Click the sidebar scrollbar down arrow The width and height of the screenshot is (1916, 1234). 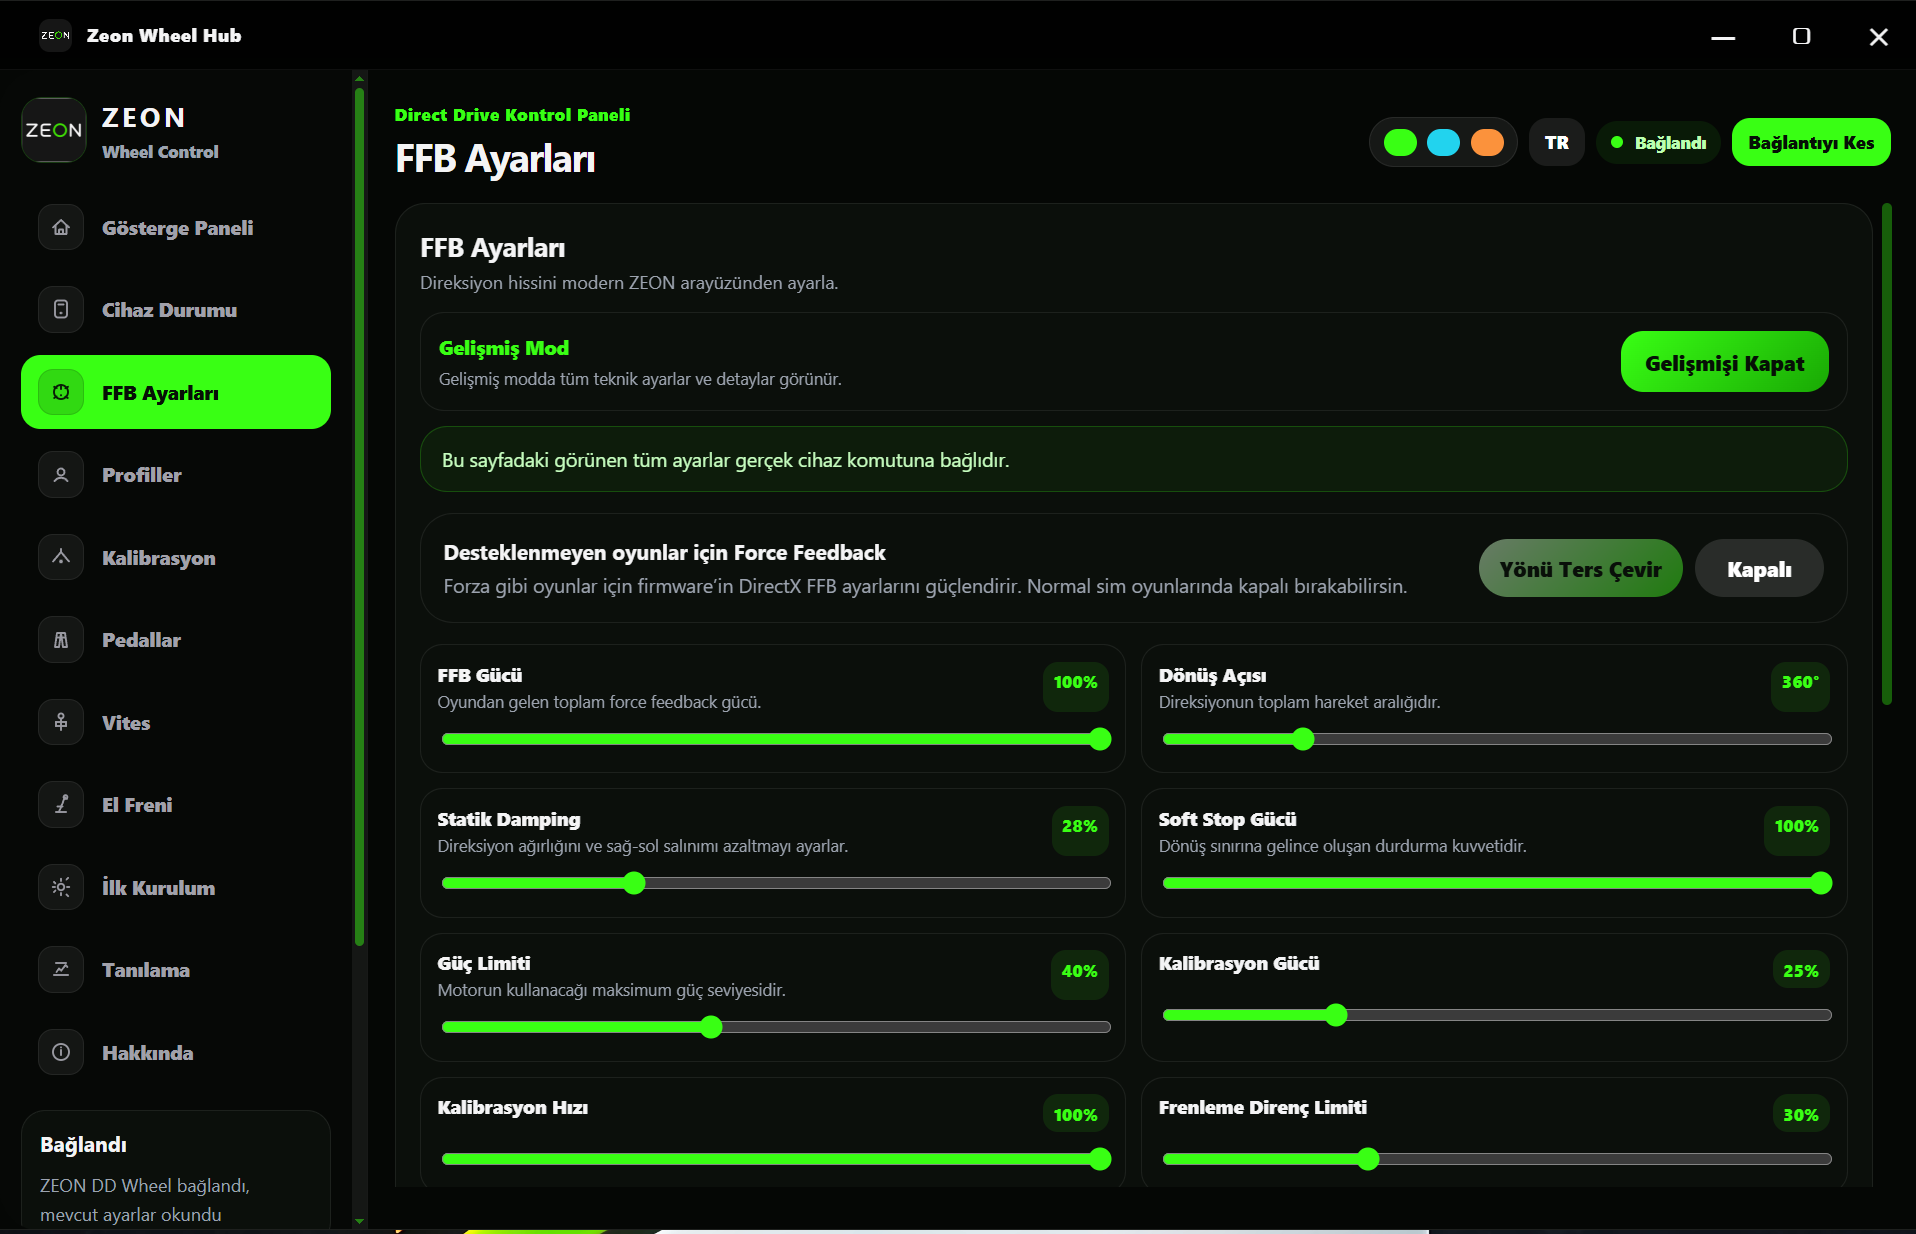point(359,1221)
